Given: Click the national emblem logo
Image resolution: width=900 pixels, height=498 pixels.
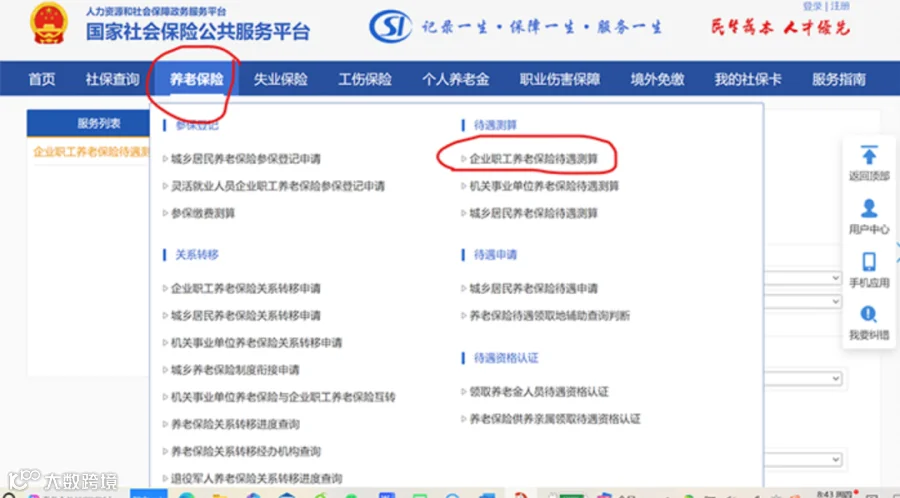Looking at the screenshot, I should [49, 23].
